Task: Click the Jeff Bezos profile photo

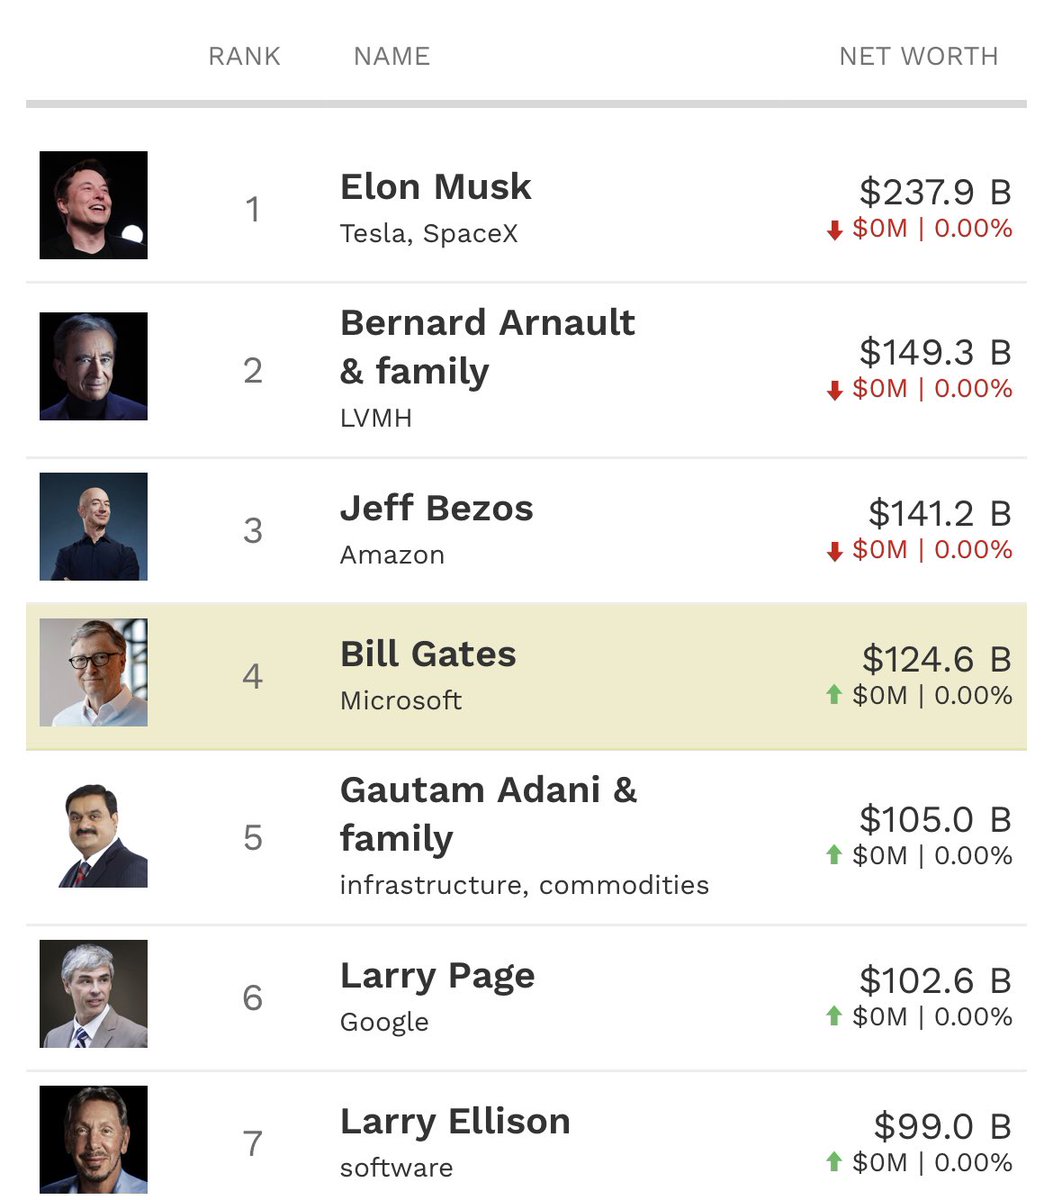Action: (x=93, y=527)
